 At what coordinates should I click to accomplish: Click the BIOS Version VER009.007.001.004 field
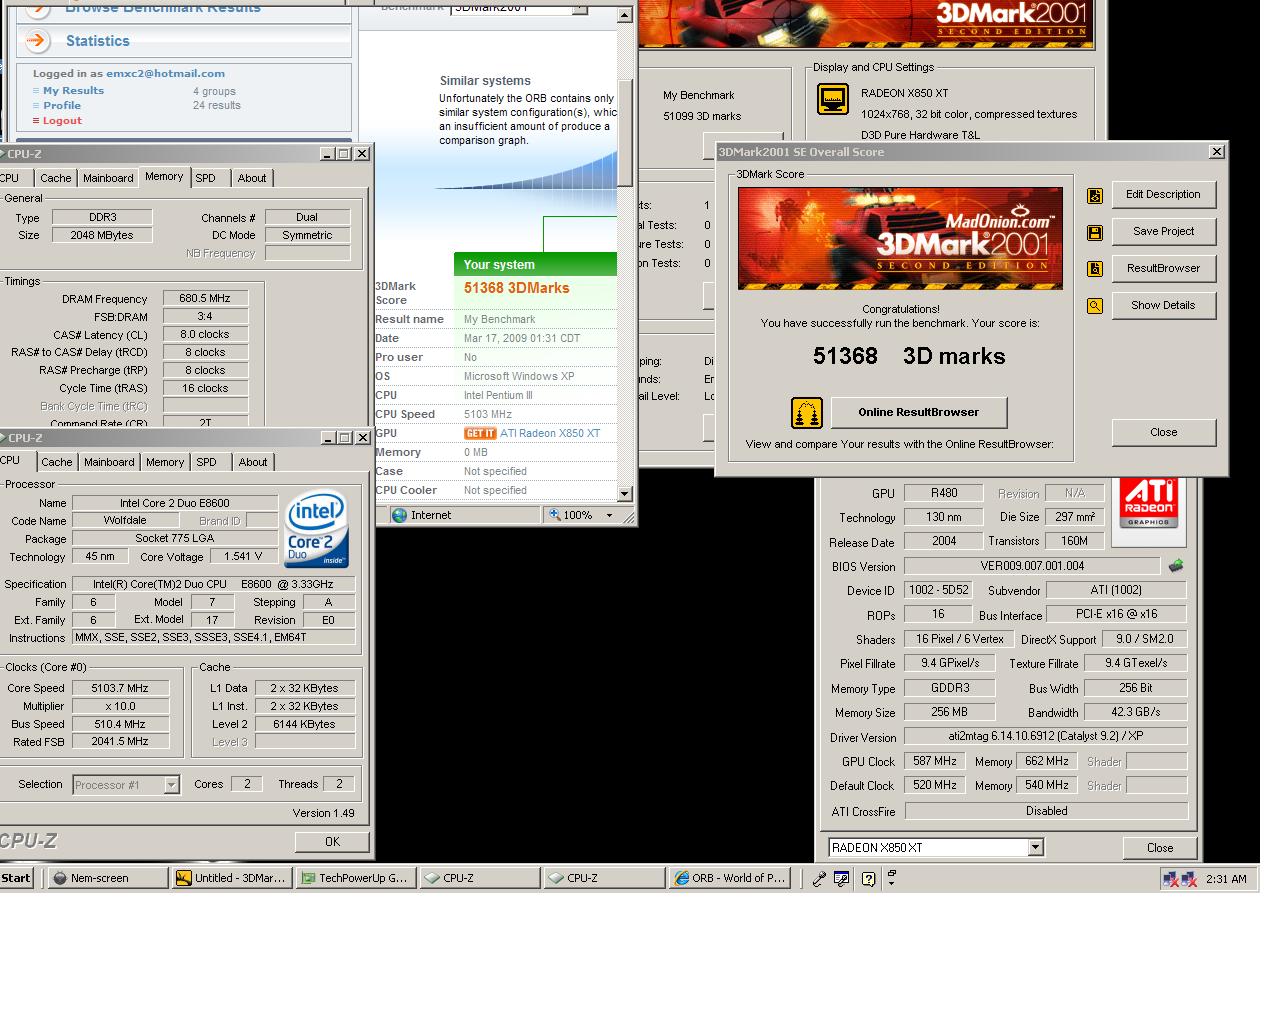[x=1032, y=566]
